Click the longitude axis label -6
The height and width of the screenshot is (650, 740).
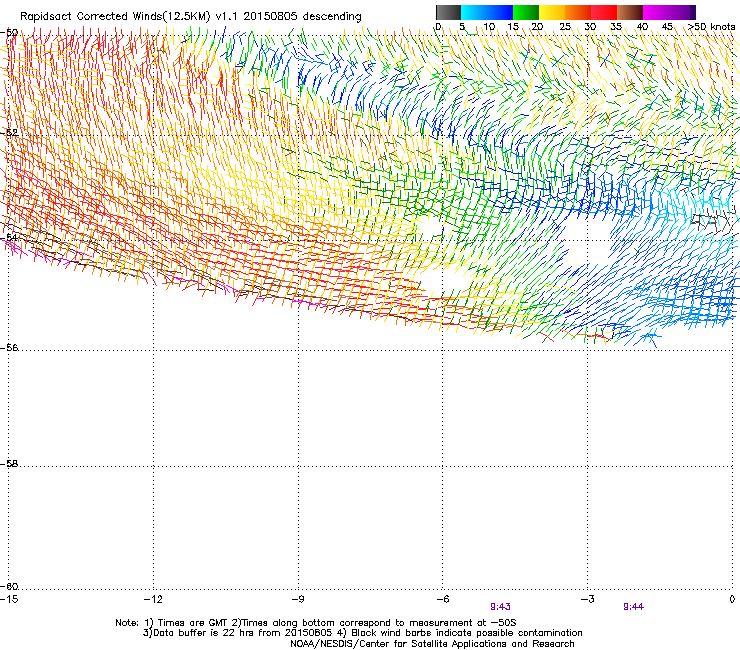tap(442, 599)
